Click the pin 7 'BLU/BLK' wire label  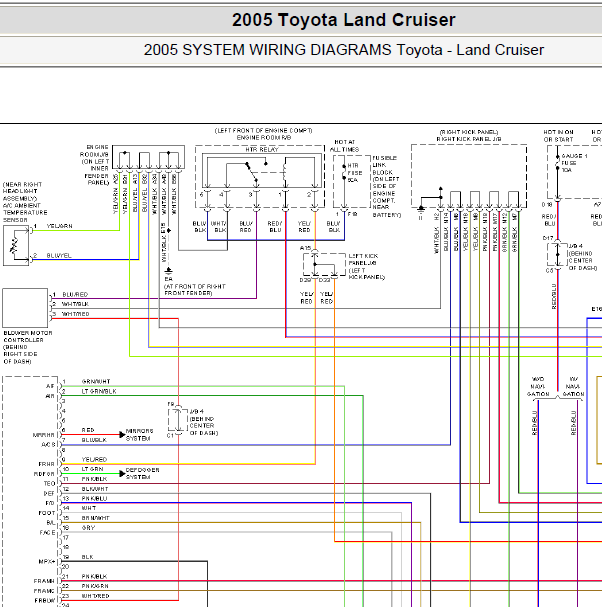point(94,440)
